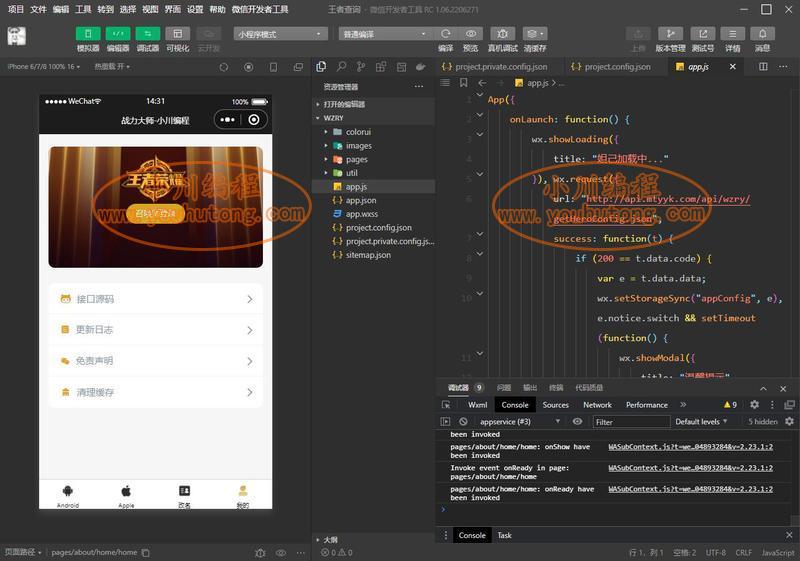Open the visualization panel button
This screenshot has height=561, width=800.
178,34
